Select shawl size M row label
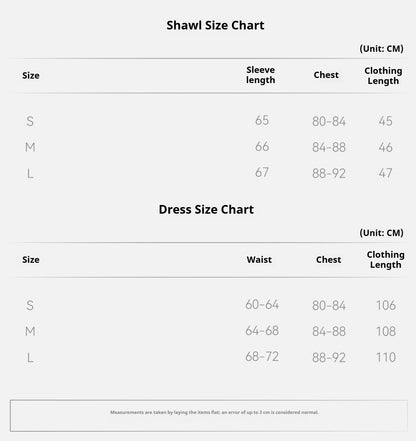Image resolution: width=416 pixels, height=441 pixels. pyautogui.click(x=30, y=147)
